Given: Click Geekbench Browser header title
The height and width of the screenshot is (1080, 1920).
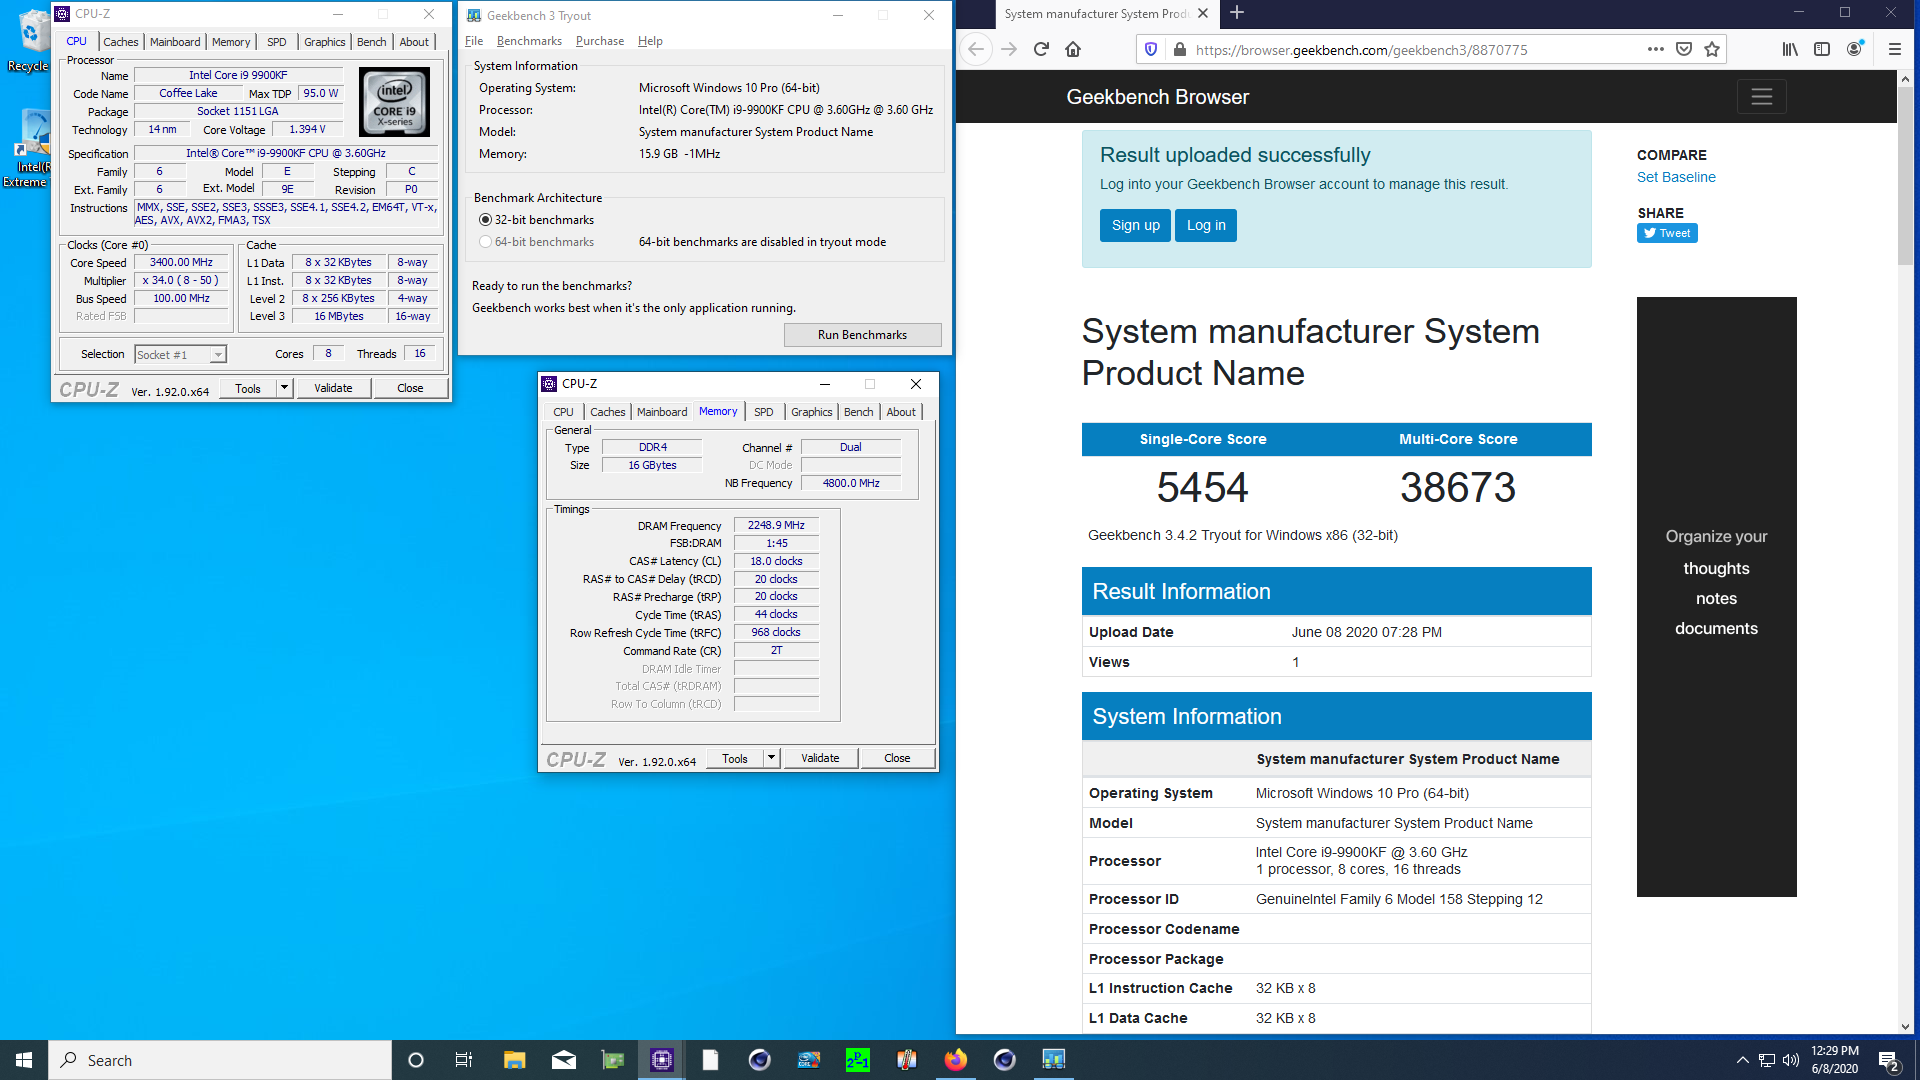Looking at the screenshot, I should (x=1157, y=97).
